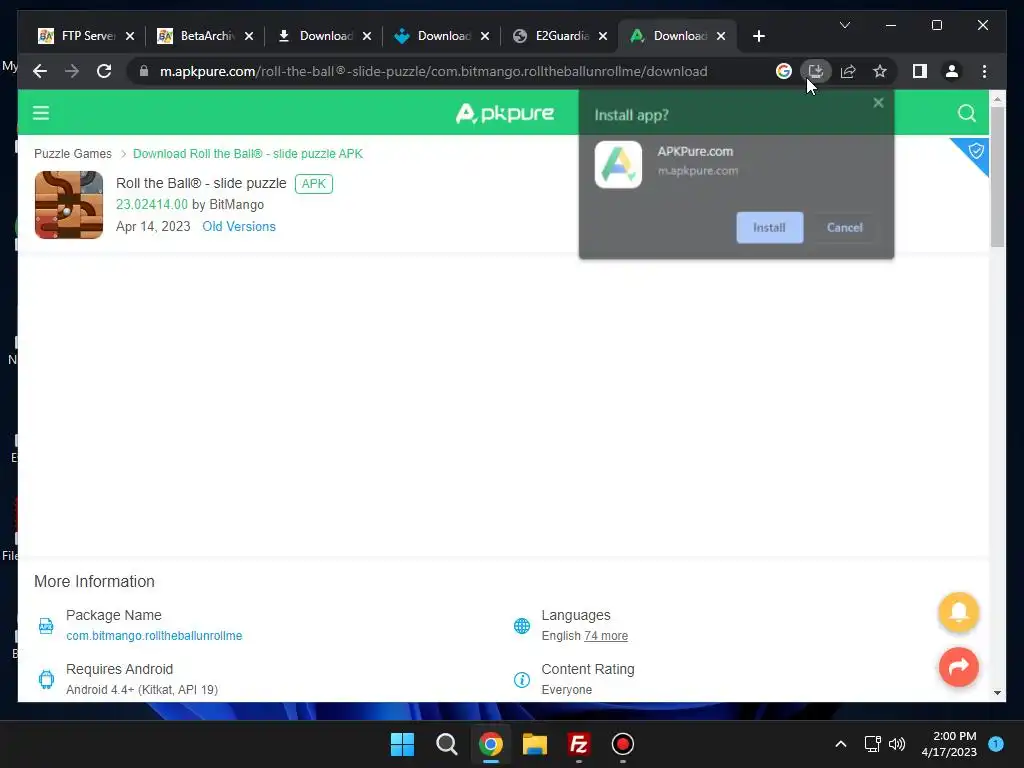Close the E2Guardian tab
The image size is (1024, 768).
603,36
